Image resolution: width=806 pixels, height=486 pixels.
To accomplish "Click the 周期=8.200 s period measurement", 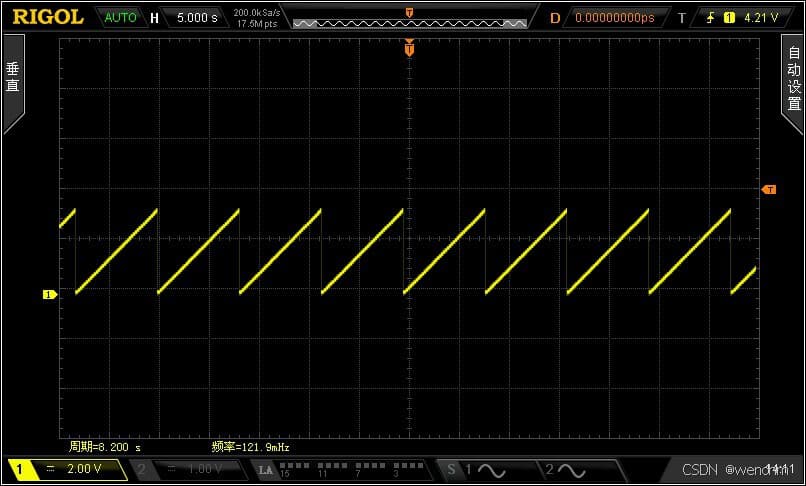I will 105,447.
